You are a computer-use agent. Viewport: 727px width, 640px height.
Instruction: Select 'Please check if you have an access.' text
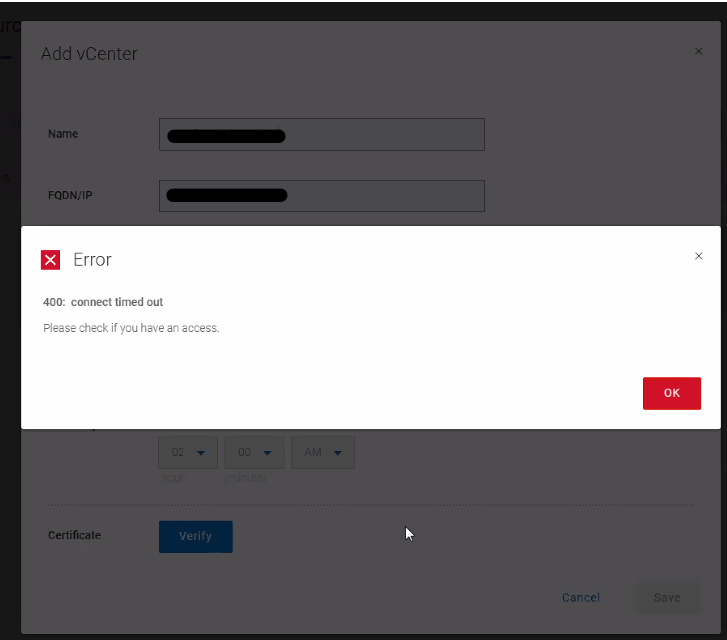[131, 328]
